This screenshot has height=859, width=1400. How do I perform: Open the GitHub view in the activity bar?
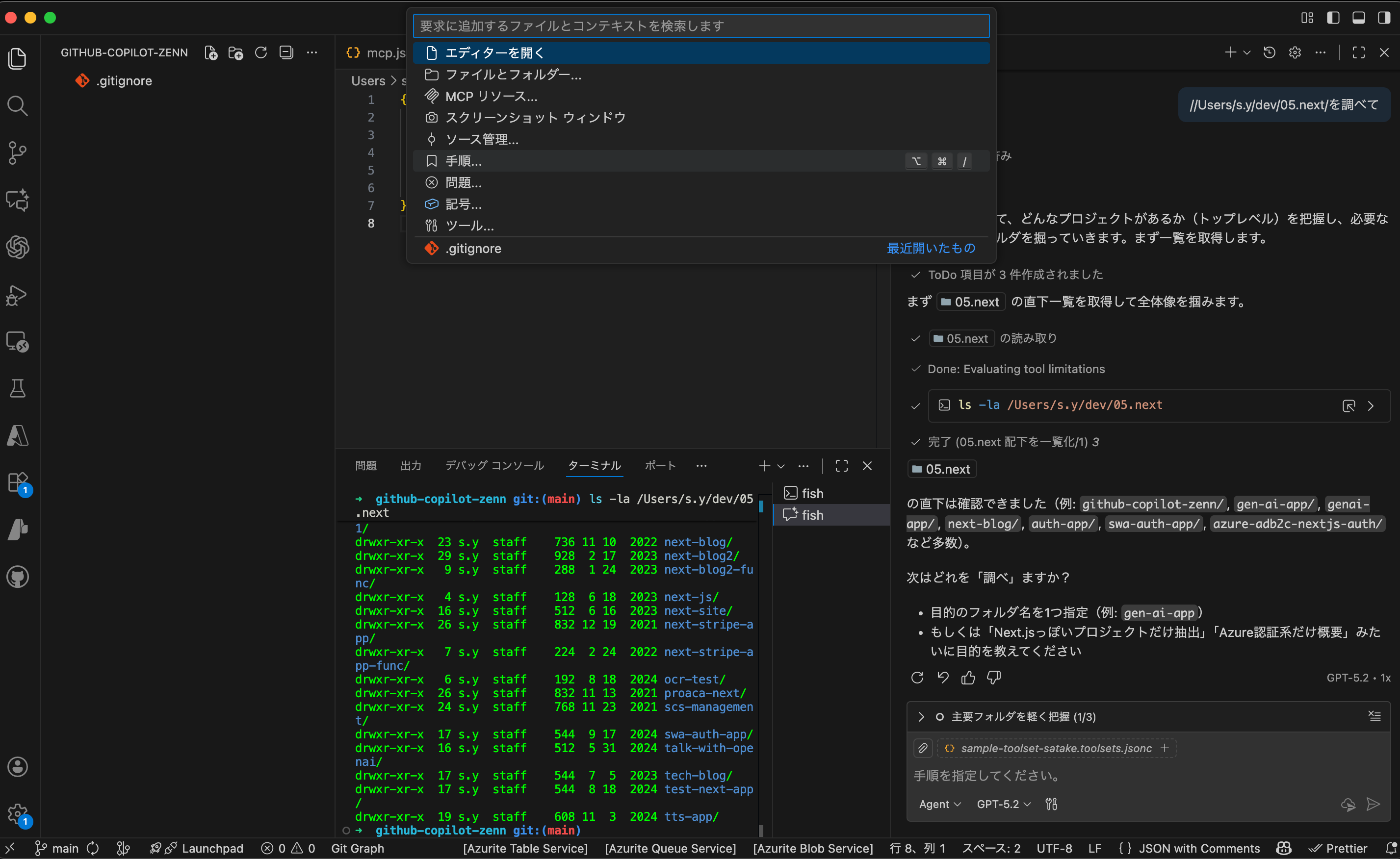coord(18,577)
